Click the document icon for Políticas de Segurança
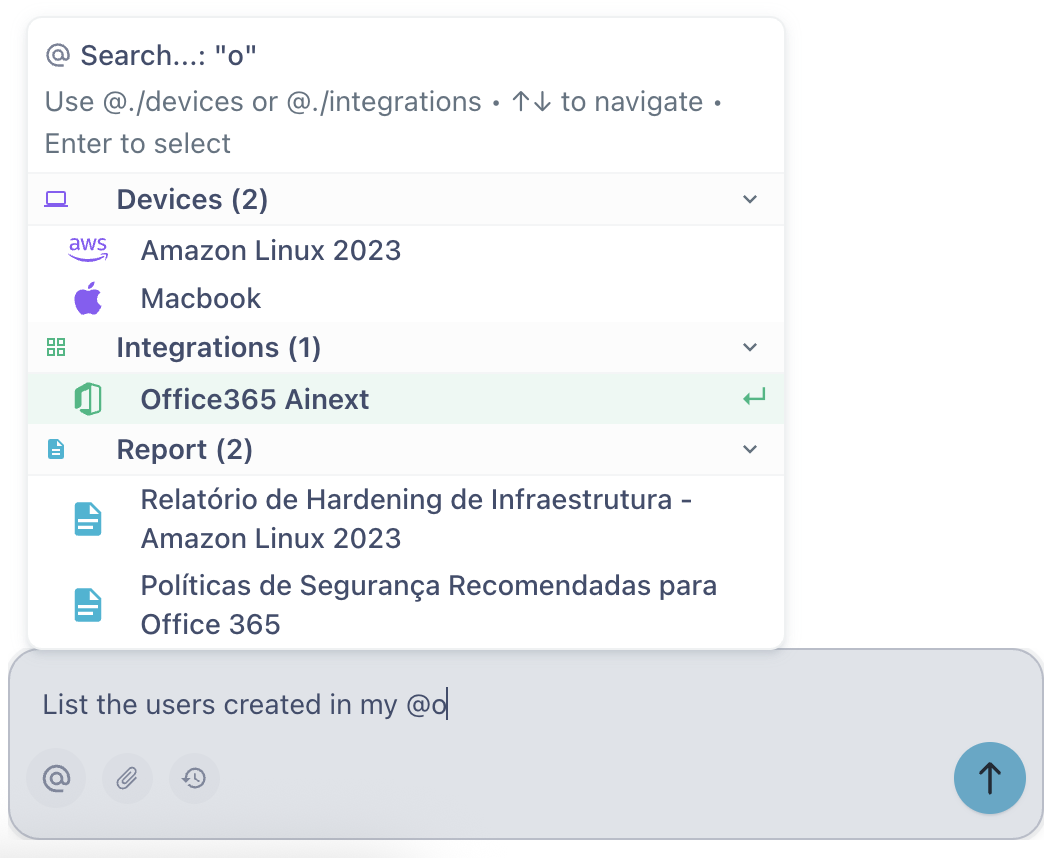 87,604
